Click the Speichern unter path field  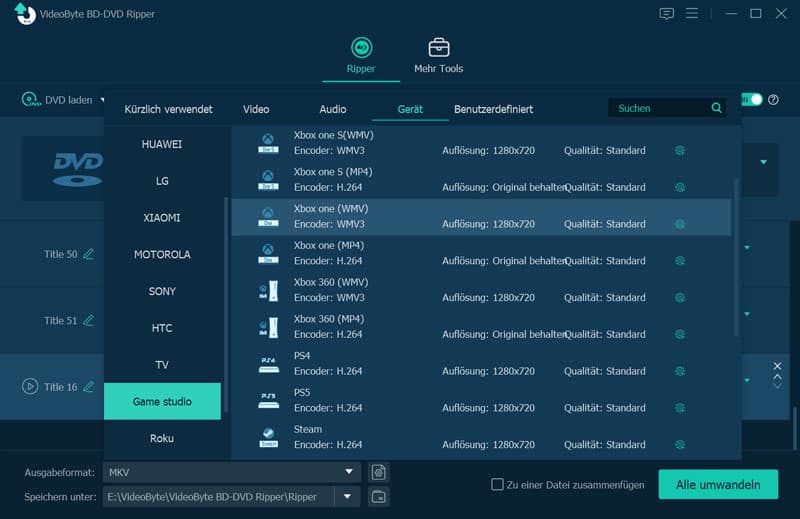coord(219,497)
